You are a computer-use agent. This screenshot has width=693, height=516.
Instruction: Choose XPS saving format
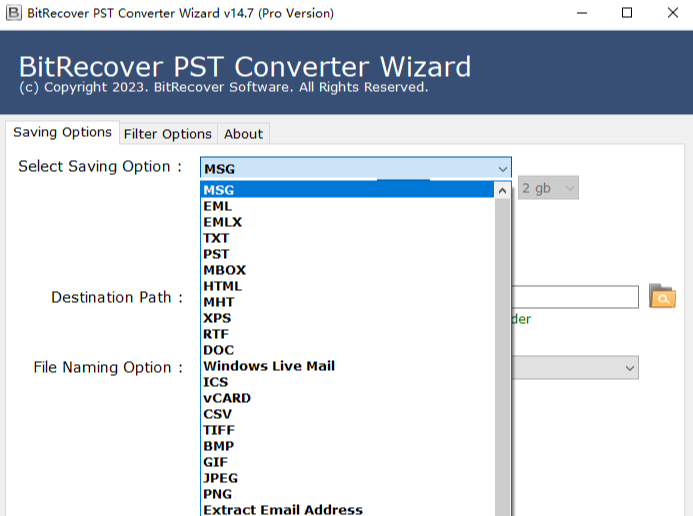(347, 318)
